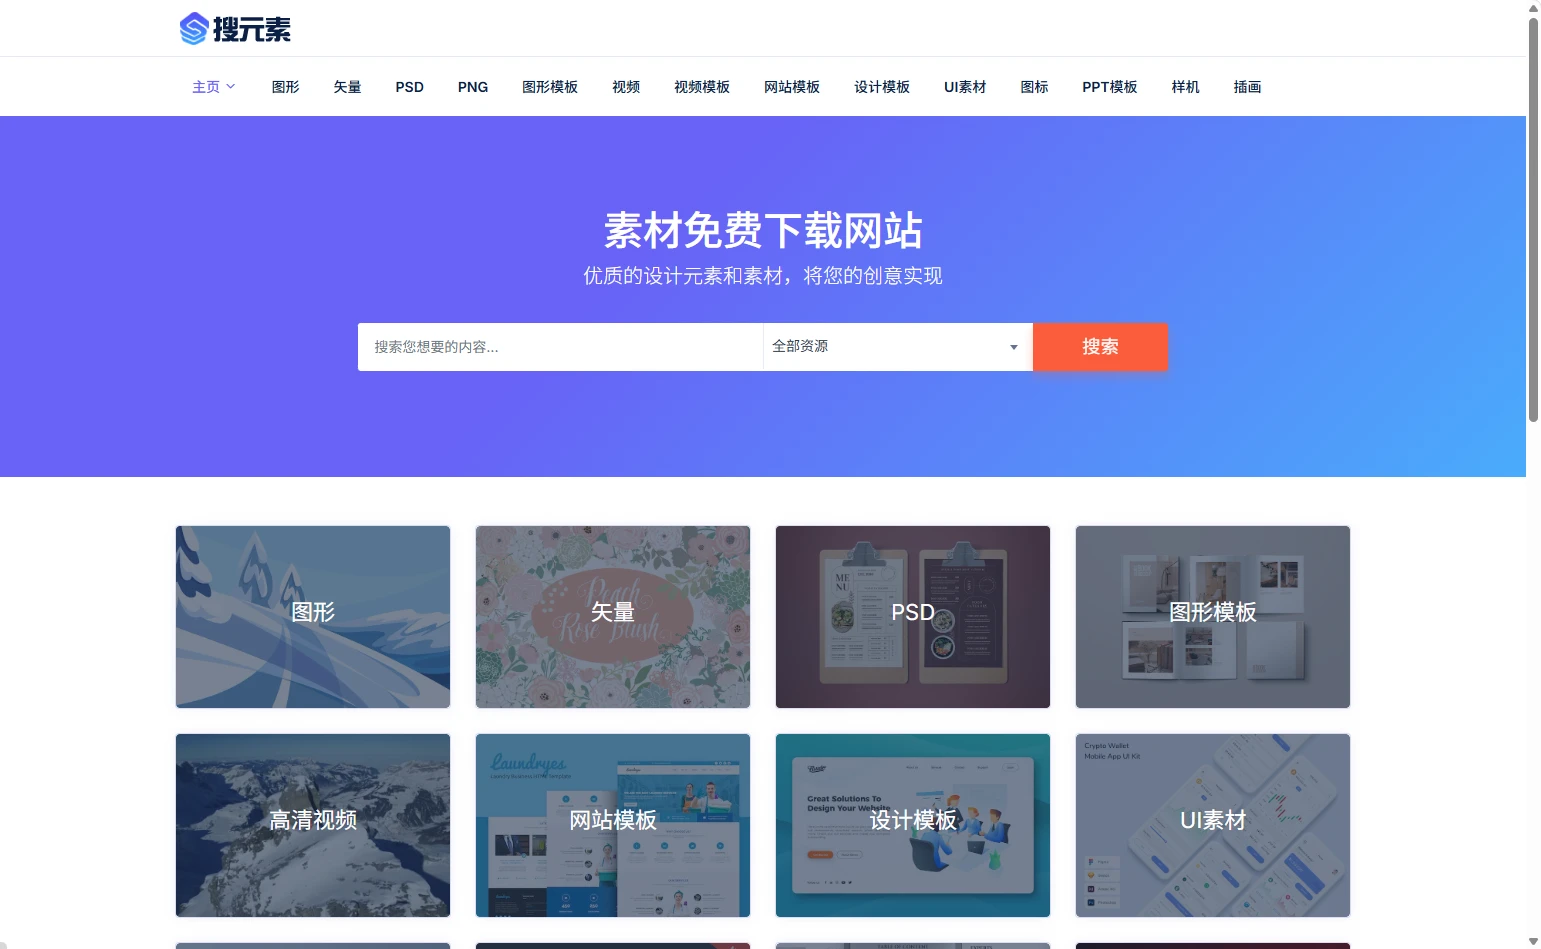1541x949 pixels.
Task: Open the 矢量 floral category card
Action: coord(613,617)
